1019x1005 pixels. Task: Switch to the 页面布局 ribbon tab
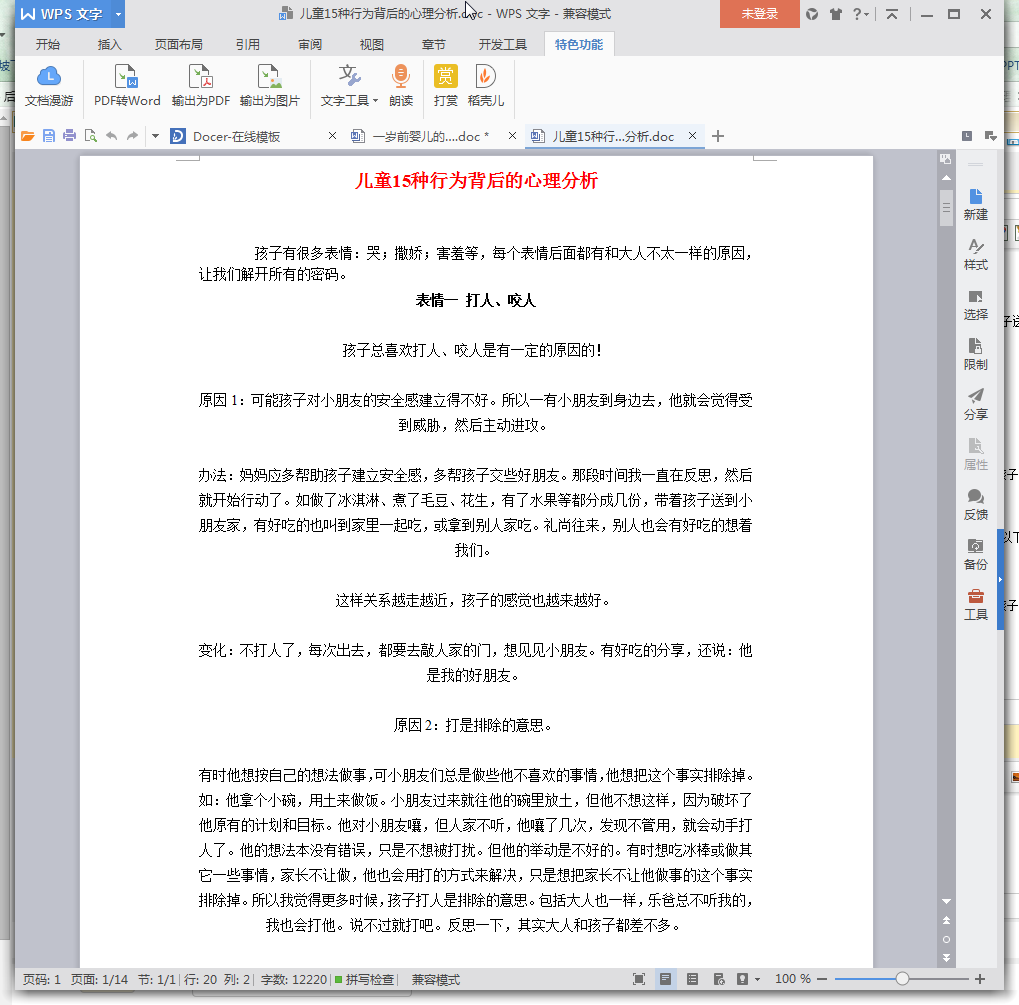click(x=178, y=44)
